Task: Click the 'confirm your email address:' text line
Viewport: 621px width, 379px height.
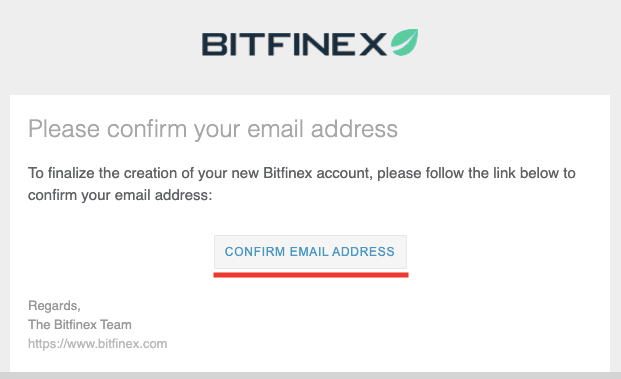Action: point(120,195)
